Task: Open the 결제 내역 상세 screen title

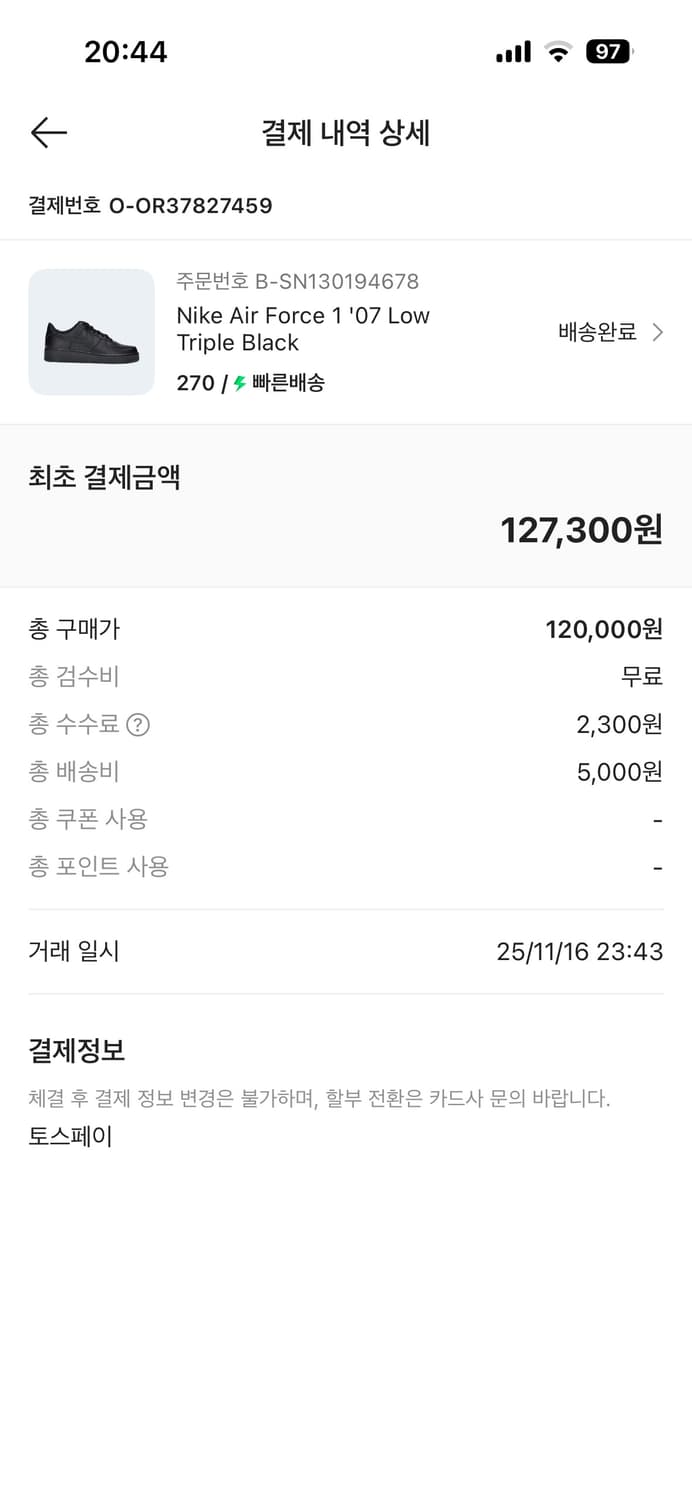Action: 346,133
